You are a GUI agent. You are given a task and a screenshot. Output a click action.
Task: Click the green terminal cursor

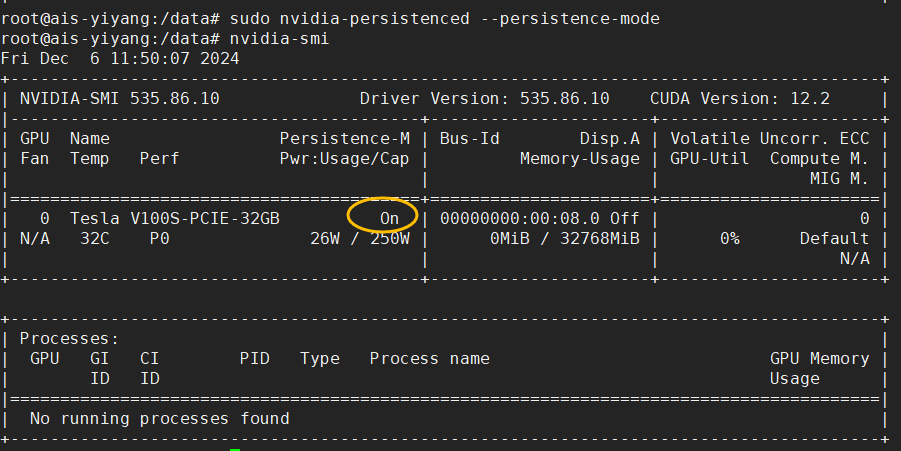pyautogui.click(x=235, y=449)
